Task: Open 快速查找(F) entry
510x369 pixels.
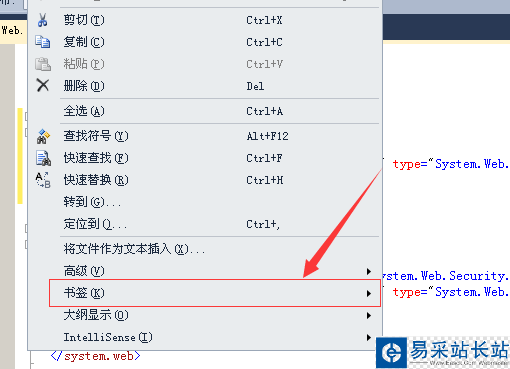Action: pos(205,158)
